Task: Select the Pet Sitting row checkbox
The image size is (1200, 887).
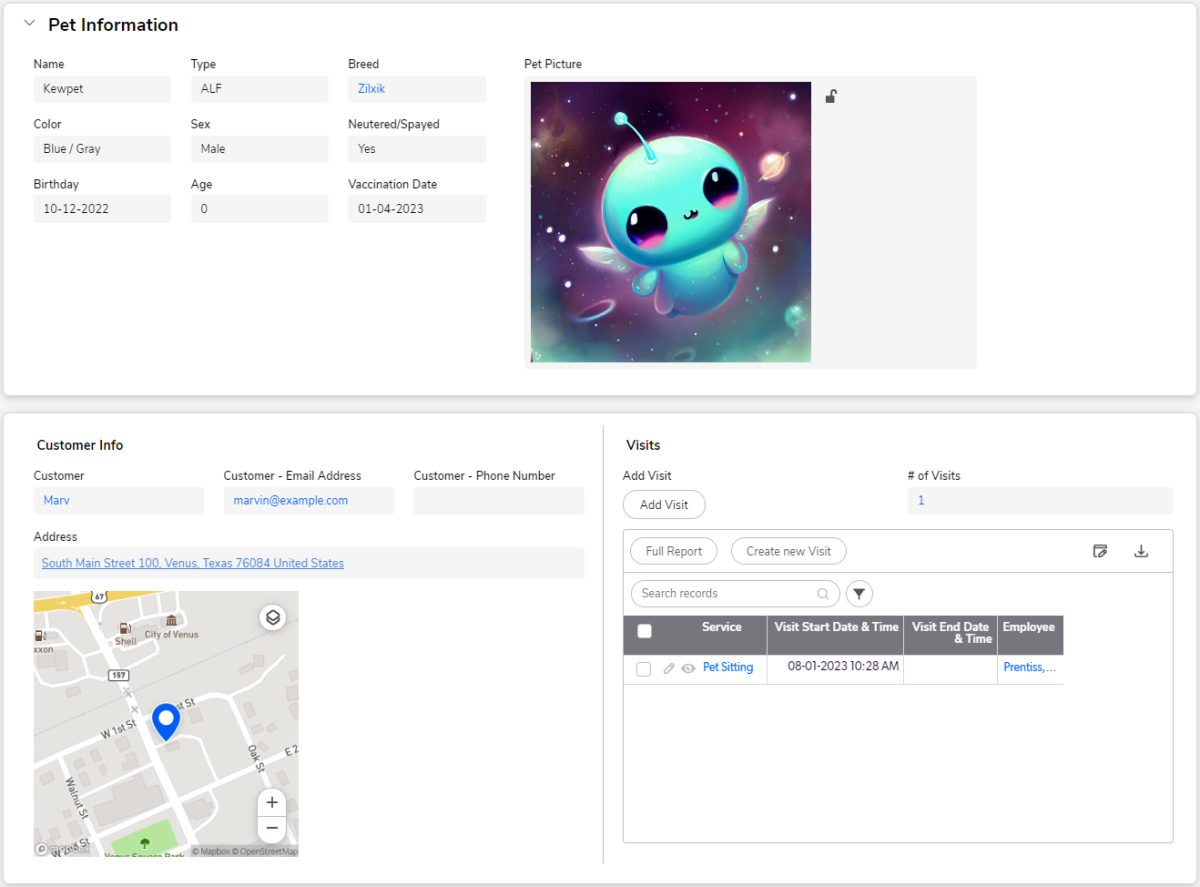Action: pyautogui.click(x=644, y=669)
